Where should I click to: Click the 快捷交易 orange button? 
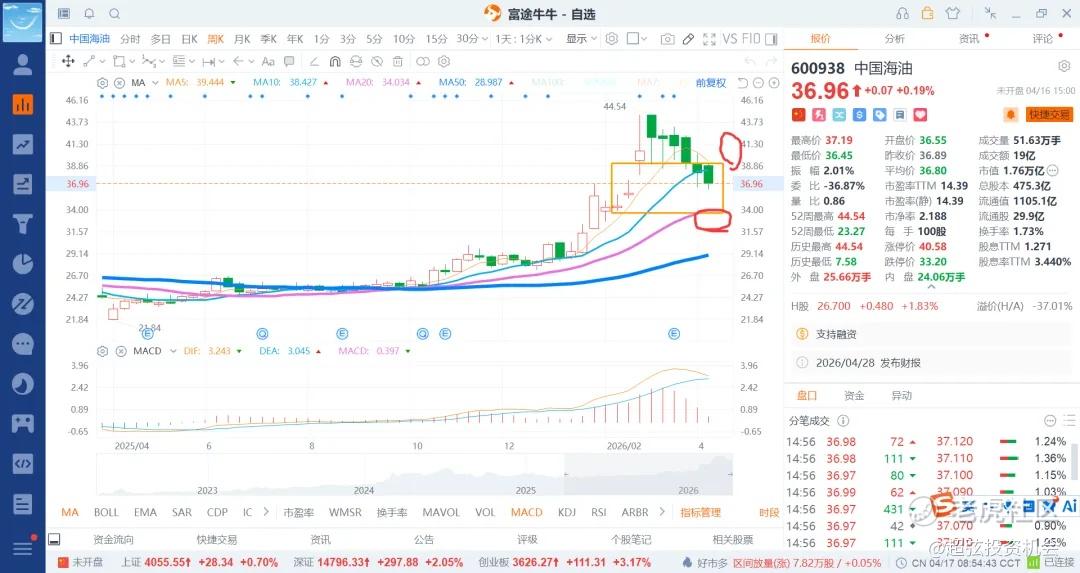tap(1049, 114)
